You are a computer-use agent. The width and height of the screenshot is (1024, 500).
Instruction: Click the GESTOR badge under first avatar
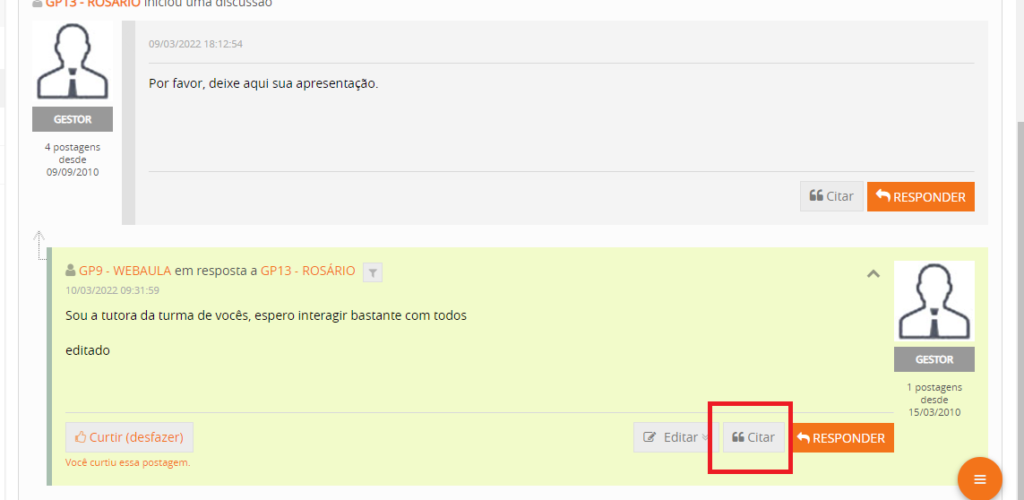tap(72, 120)
